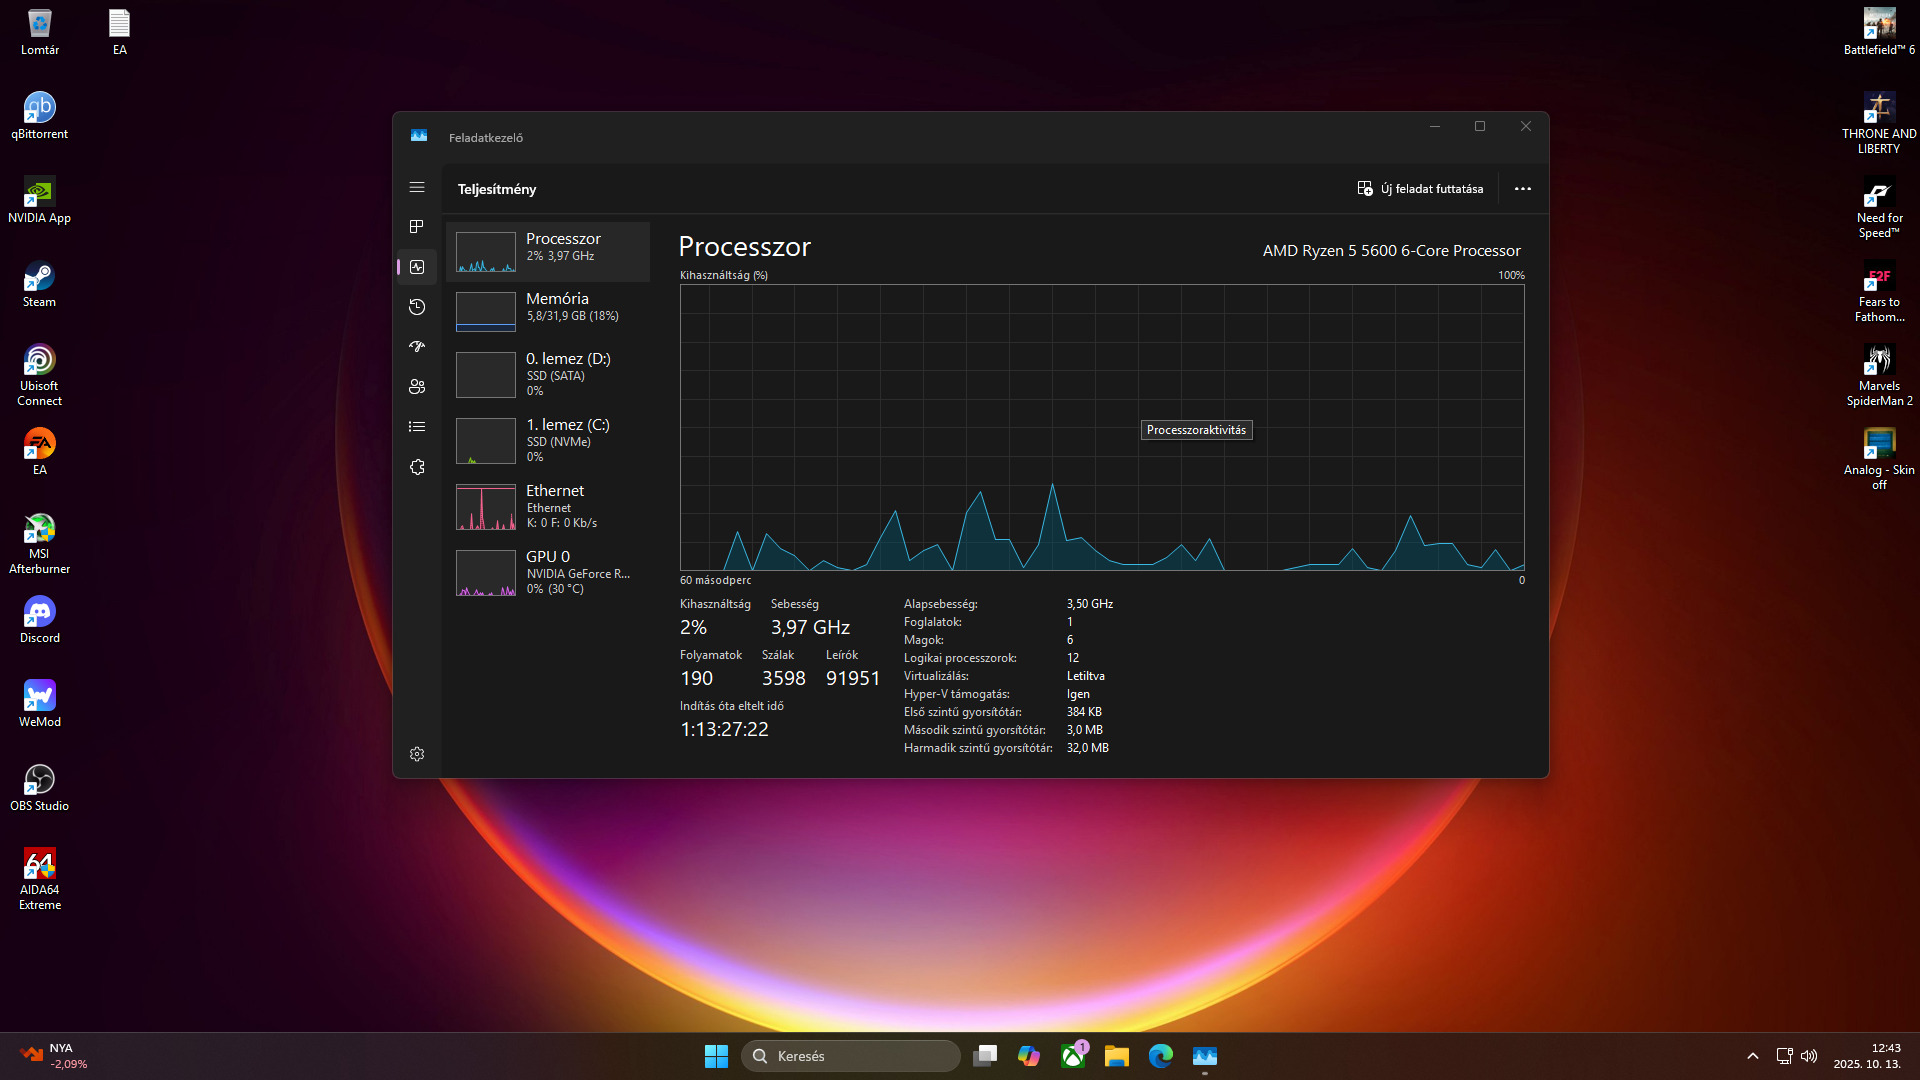Select the 1. lemez (C:) entry
The image size is (1920, 1080).
(x=548, y=440)
